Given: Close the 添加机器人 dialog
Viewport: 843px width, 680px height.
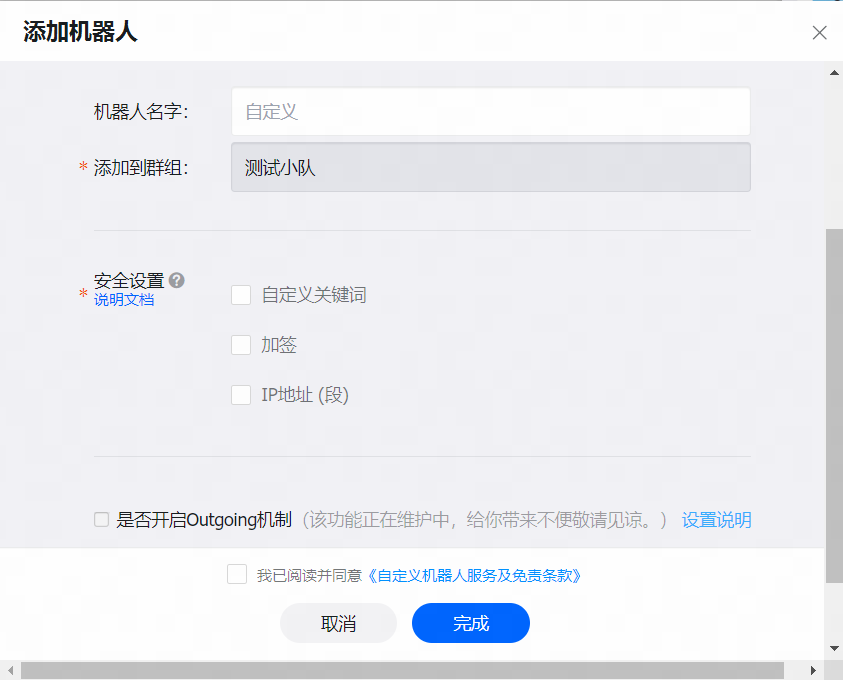Looking at the screenshot, I should point(819,33).
